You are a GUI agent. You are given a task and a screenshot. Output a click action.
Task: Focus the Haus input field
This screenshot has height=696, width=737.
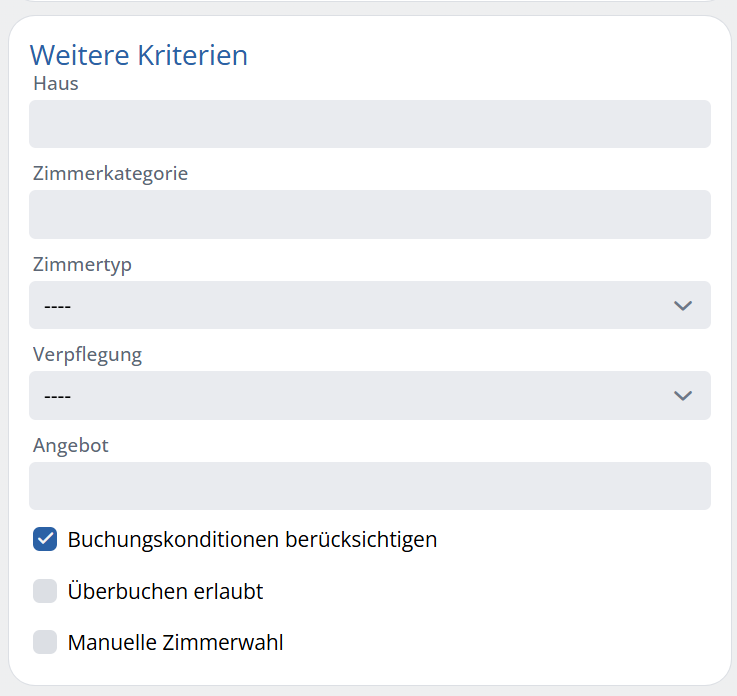coord(370,124)
